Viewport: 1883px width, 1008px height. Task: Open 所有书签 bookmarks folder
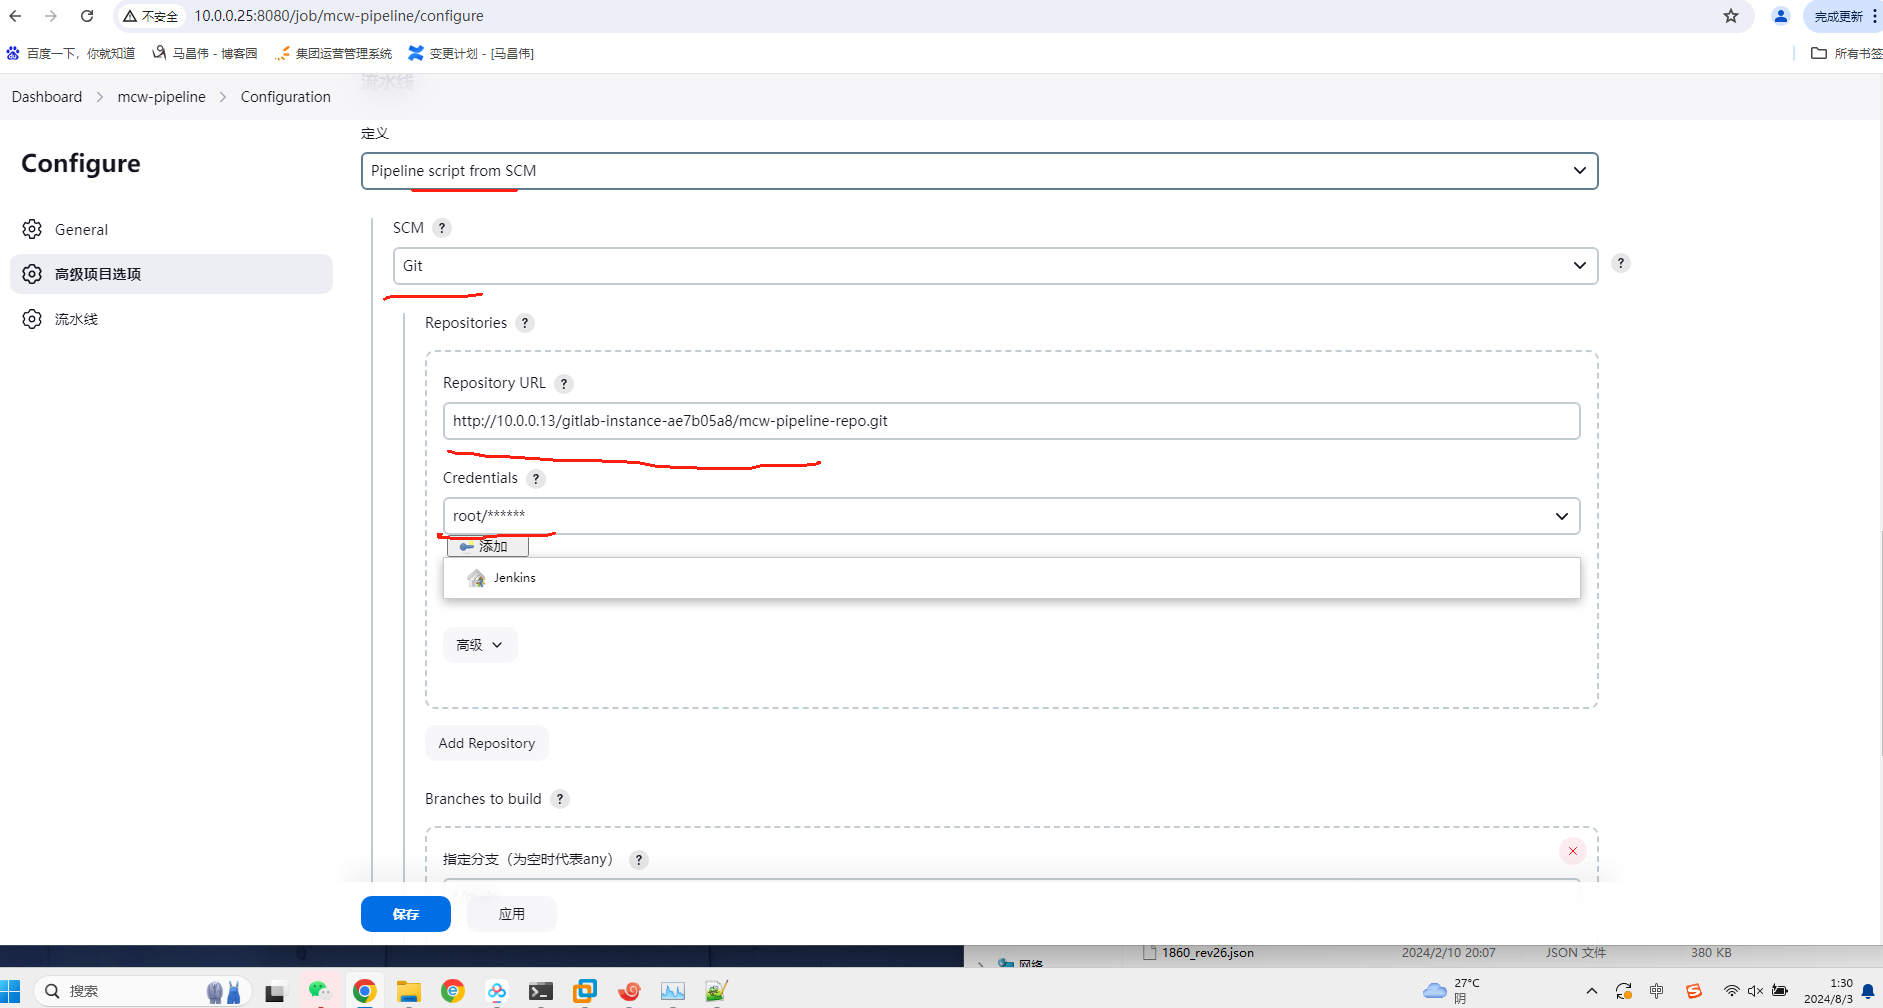[x=1846, y=53]
